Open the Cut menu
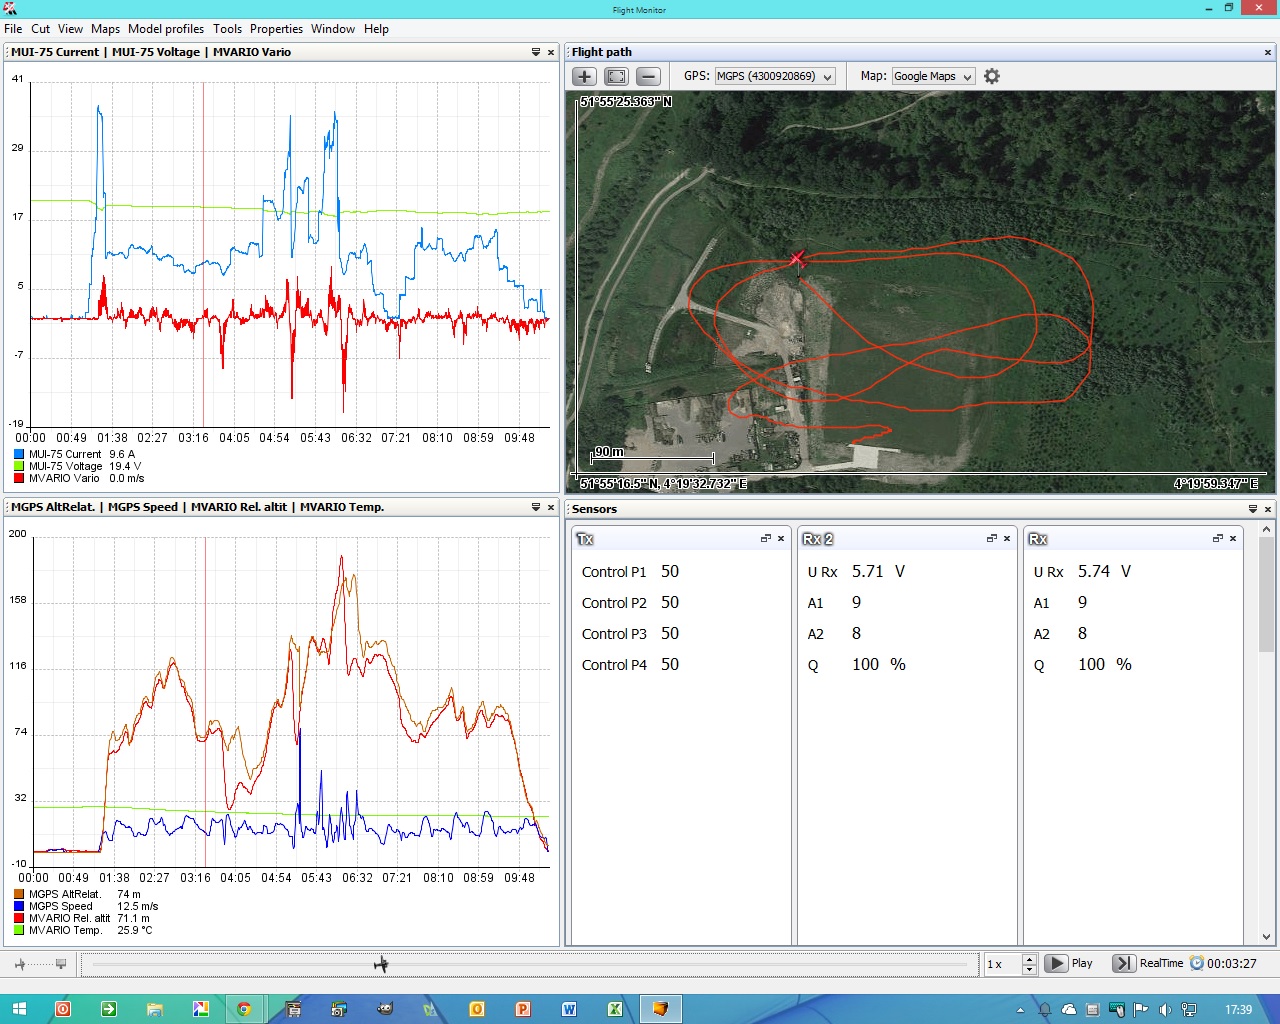The height and width of the screenshot is (1024, 1280). [x=41, y=29]
